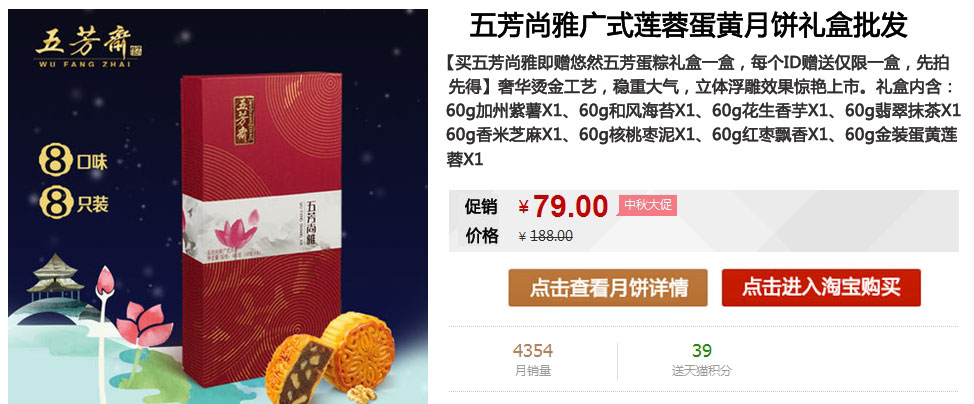Click the Tmall points value 39
Image resolution: width=974 pixels, height=404 pixels.
(701, 351)
